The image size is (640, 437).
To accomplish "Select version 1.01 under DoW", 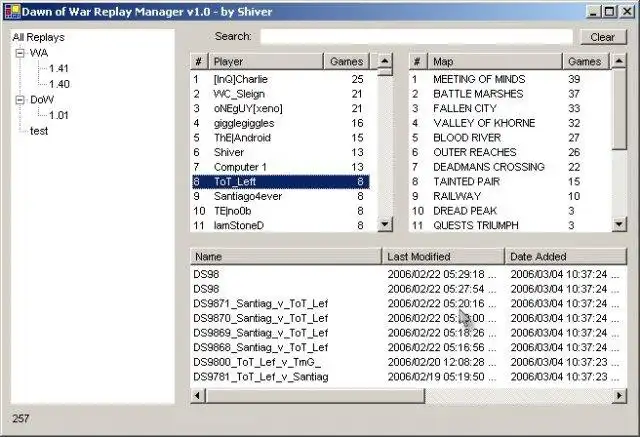I will pyautogui.click(x=59, y=115).
